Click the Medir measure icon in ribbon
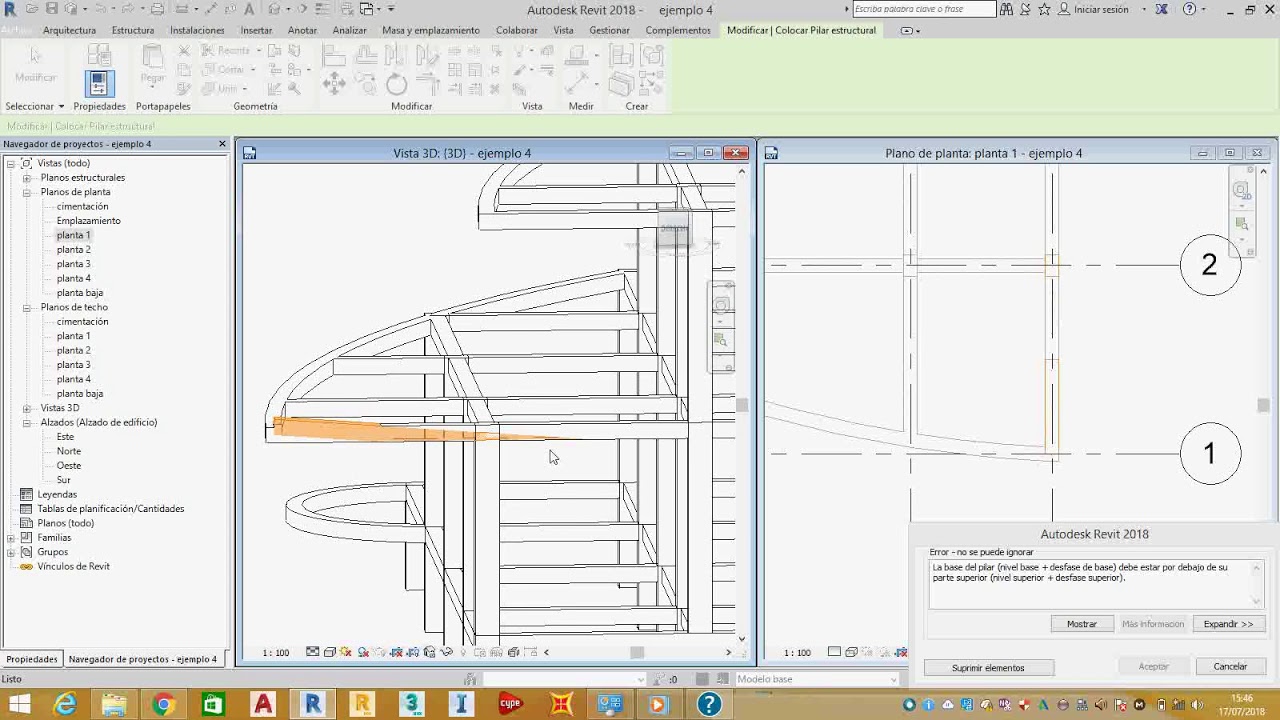The width and height of the screenshot is (1280, 720). [578, 84]
